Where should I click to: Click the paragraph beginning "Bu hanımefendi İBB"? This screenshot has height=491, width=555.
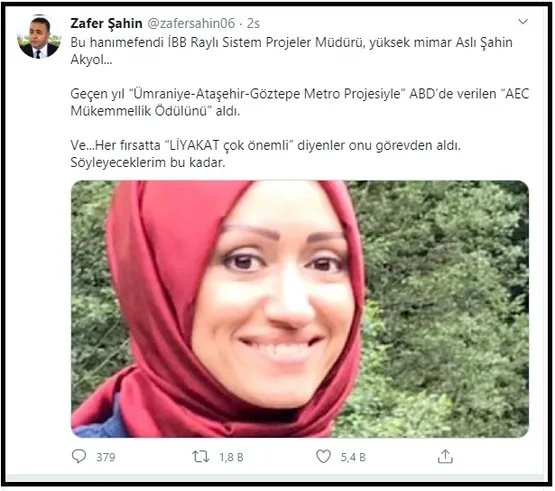coord(291,51)
